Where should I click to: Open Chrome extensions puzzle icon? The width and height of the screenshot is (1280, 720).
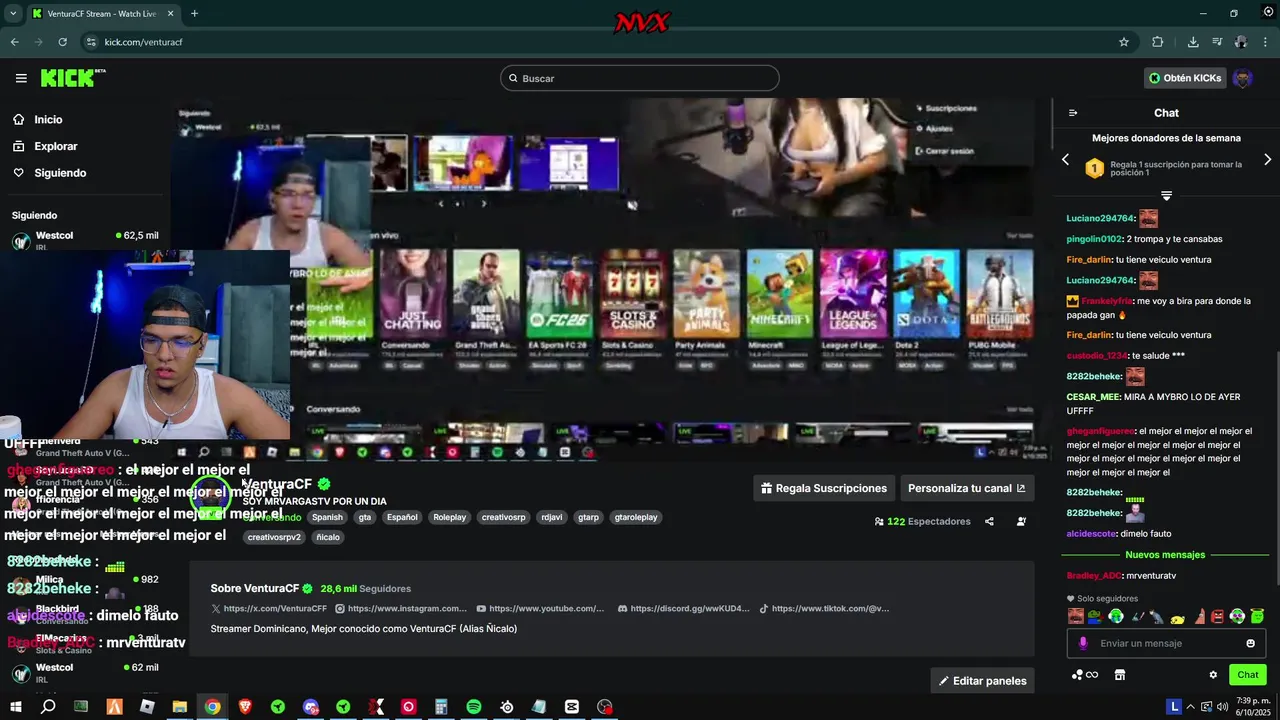point(1158,42)
